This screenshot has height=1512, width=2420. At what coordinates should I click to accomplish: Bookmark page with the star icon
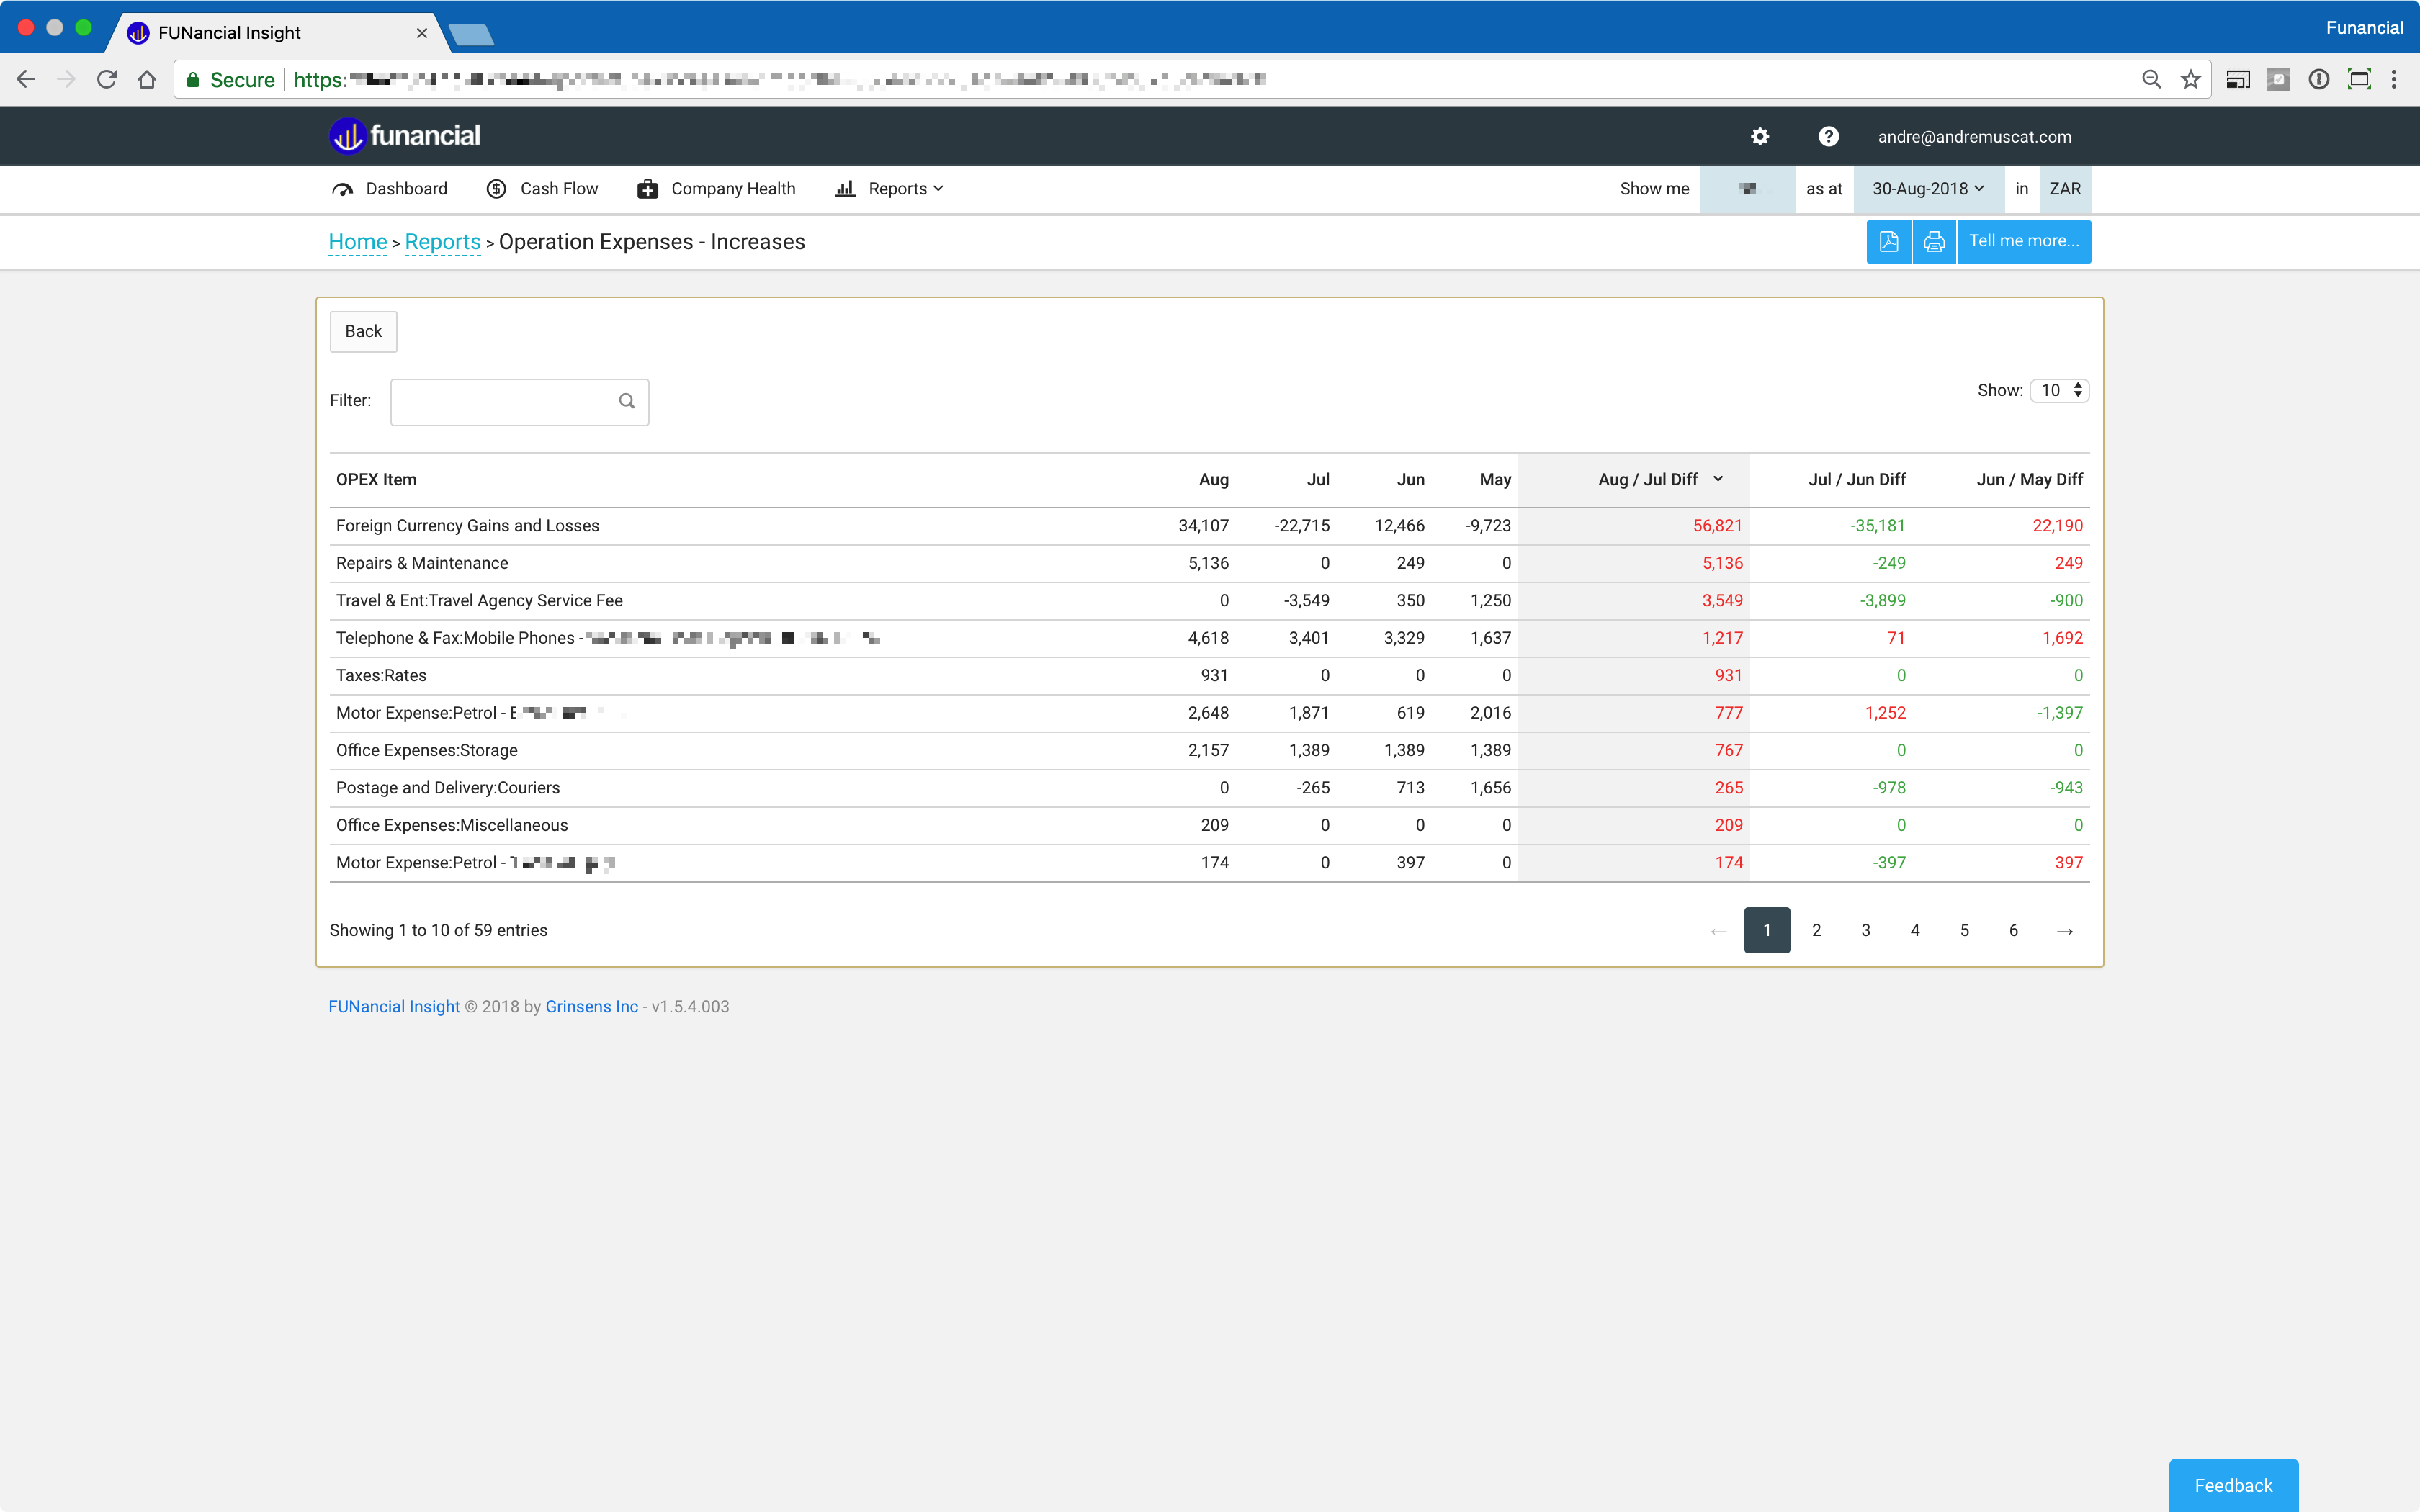(2190, 80)
